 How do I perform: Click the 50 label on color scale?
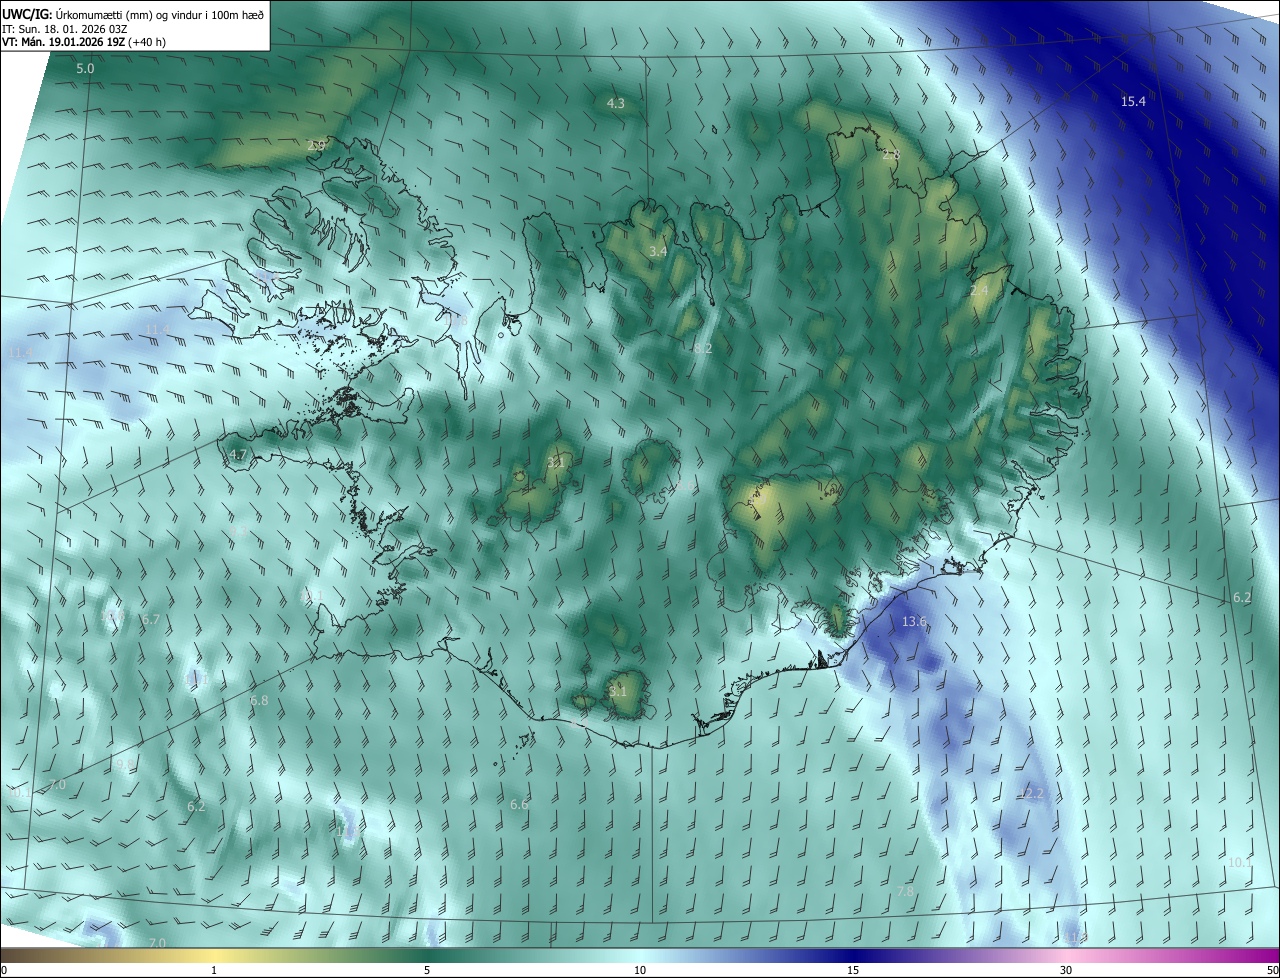(x=1272, y=970)
